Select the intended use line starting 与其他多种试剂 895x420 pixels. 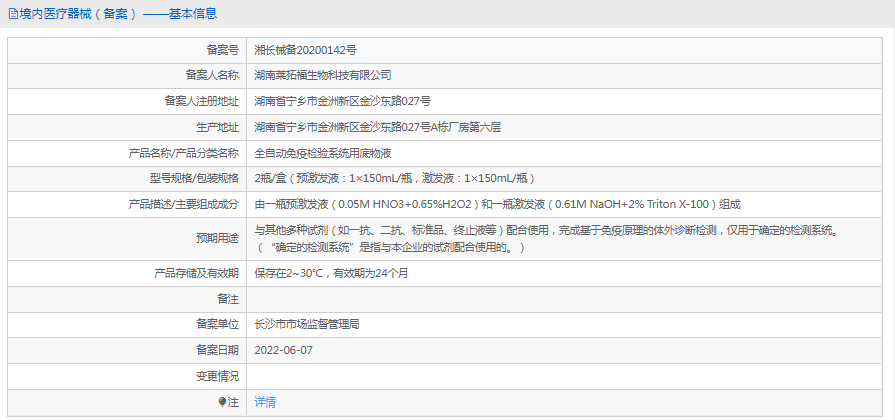click(x=547, y=231)
